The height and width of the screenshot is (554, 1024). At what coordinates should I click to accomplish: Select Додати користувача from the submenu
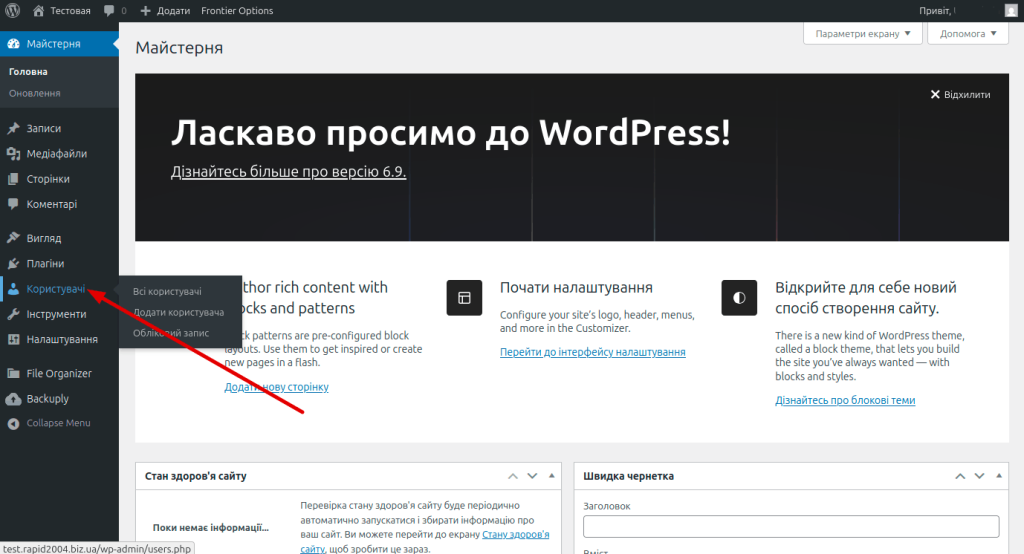(178, 312)
